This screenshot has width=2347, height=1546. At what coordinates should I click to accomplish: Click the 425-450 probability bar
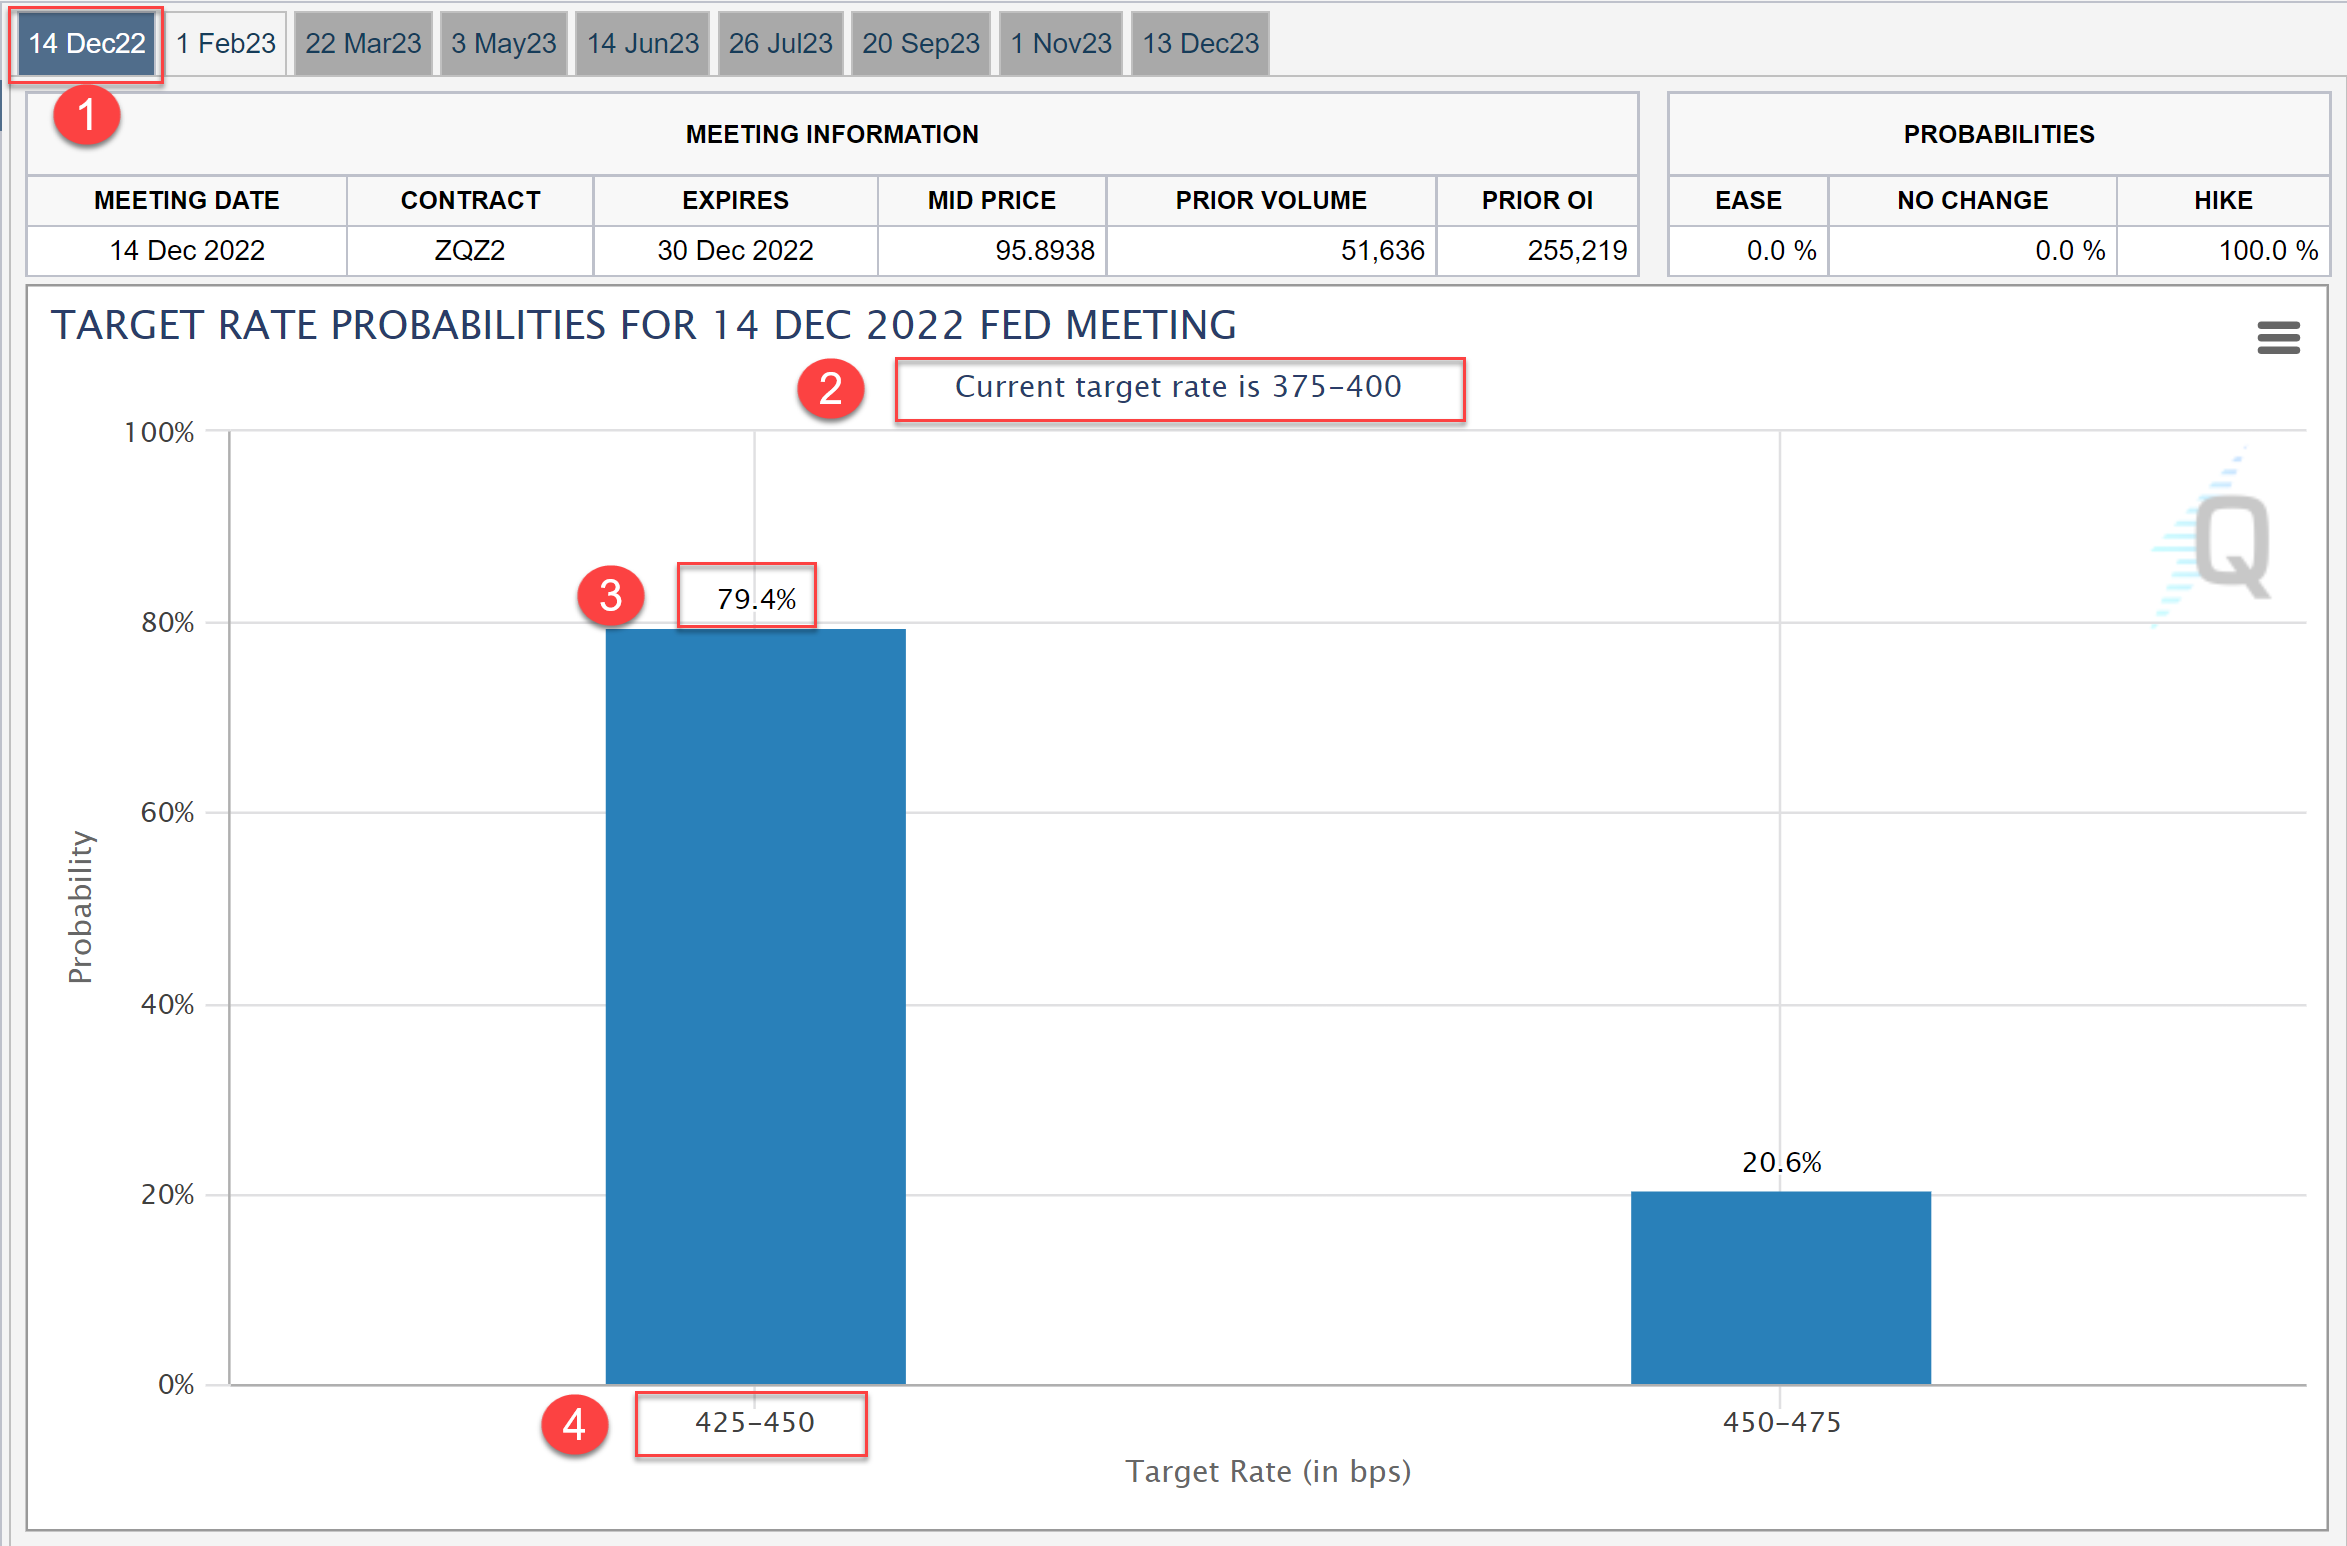(755, 1005)
